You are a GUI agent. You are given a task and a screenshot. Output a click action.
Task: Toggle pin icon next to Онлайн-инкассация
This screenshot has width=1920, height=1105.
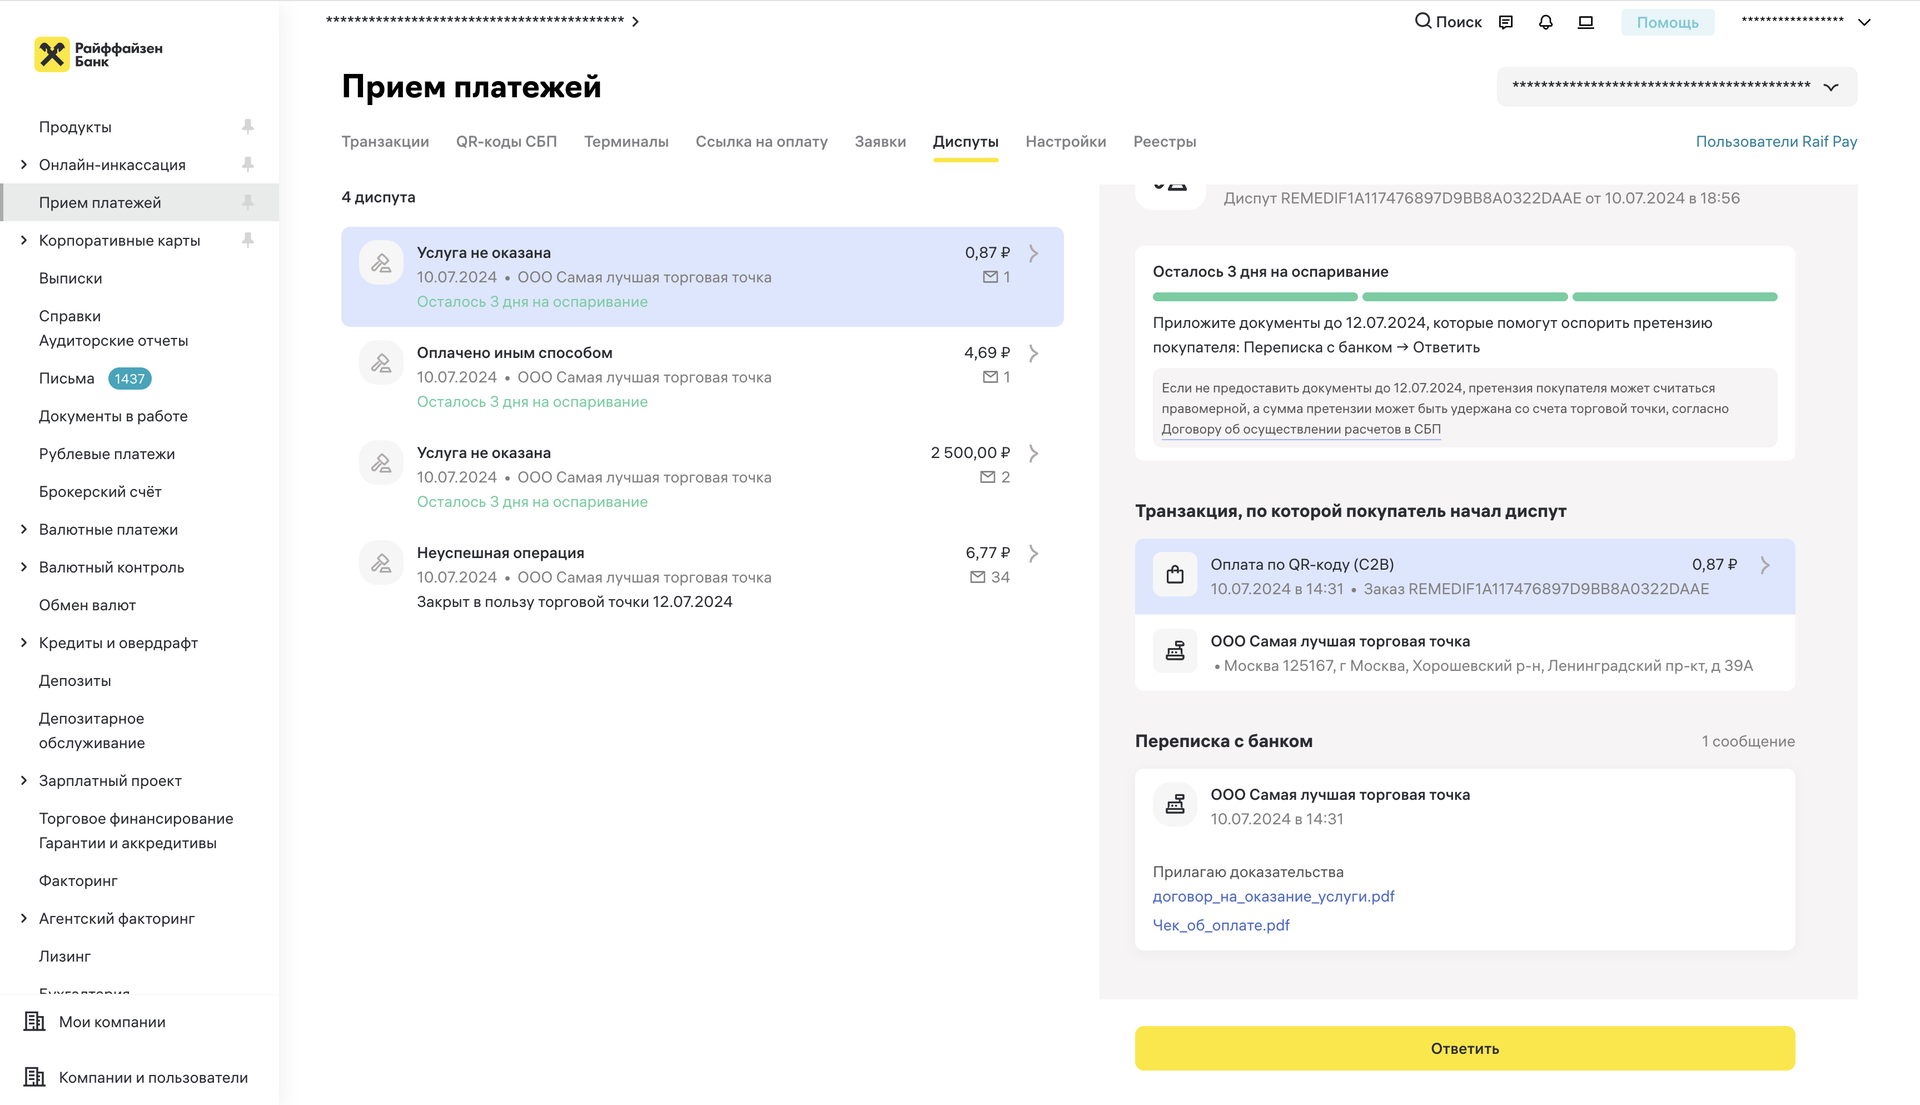(248, 164)
